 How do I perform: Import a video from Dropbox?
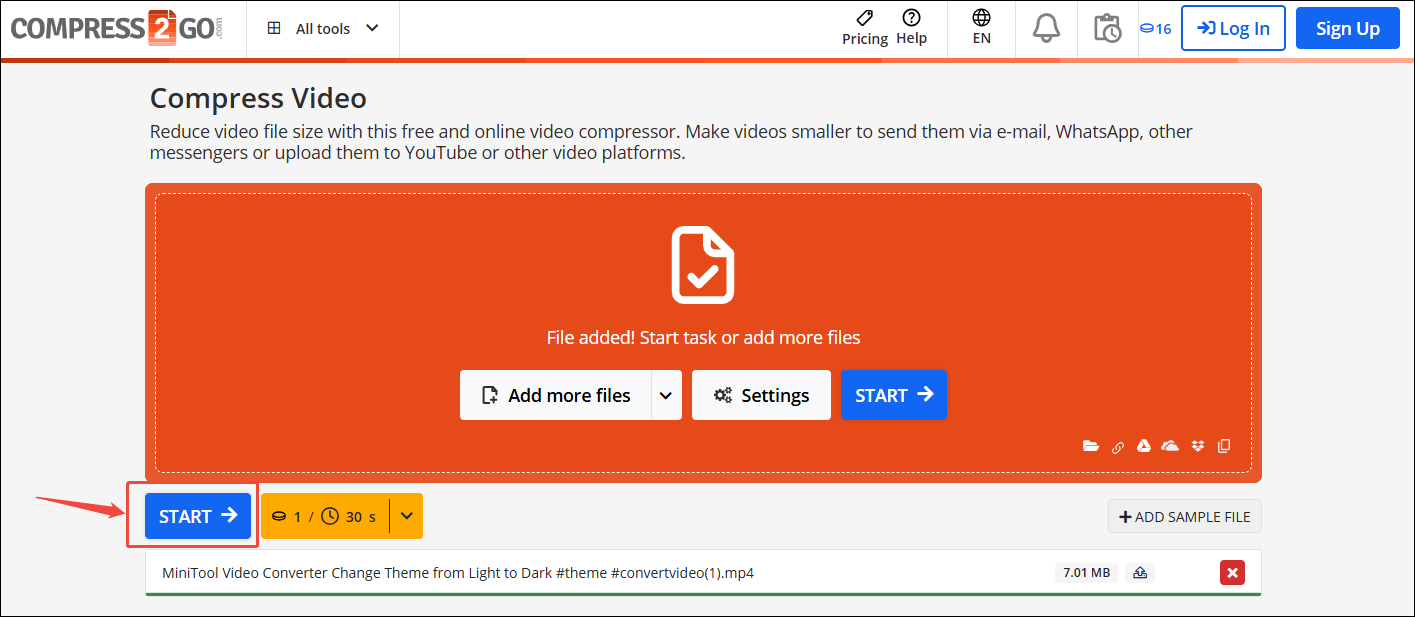click(1197, 446)
